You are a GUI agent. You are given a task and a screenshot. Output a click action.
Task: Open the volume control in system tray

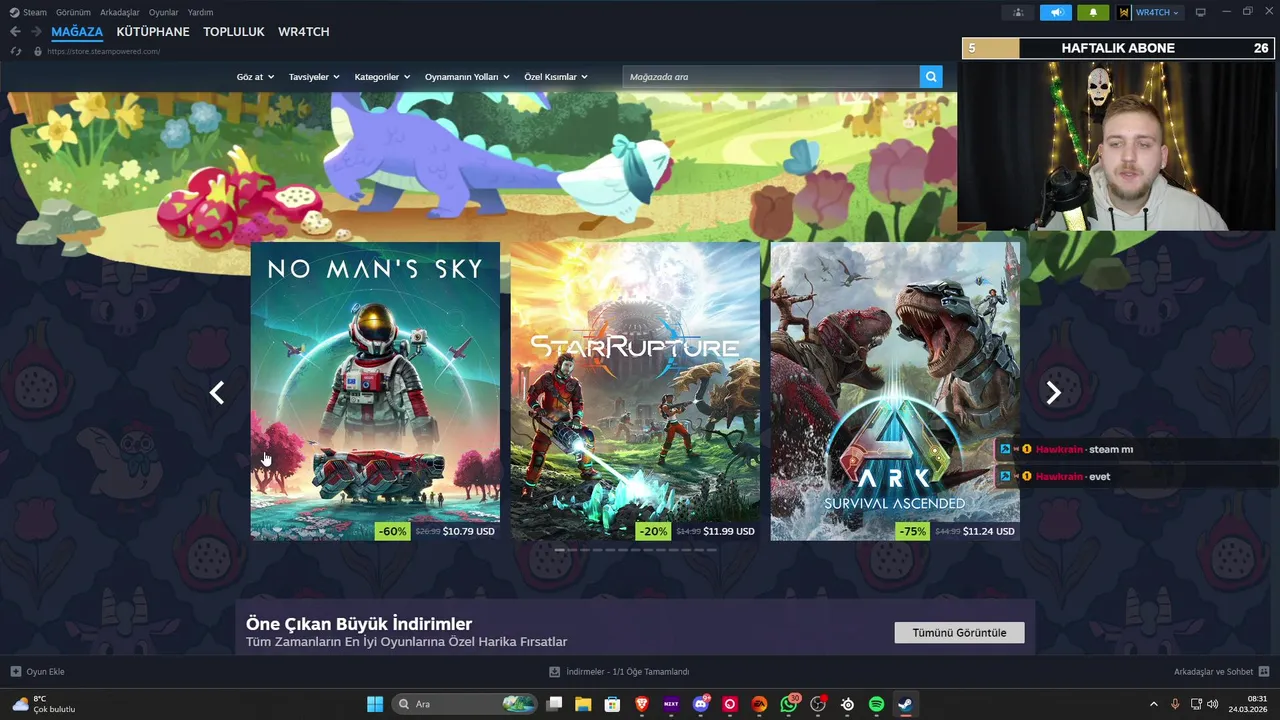click(1213, 704)
